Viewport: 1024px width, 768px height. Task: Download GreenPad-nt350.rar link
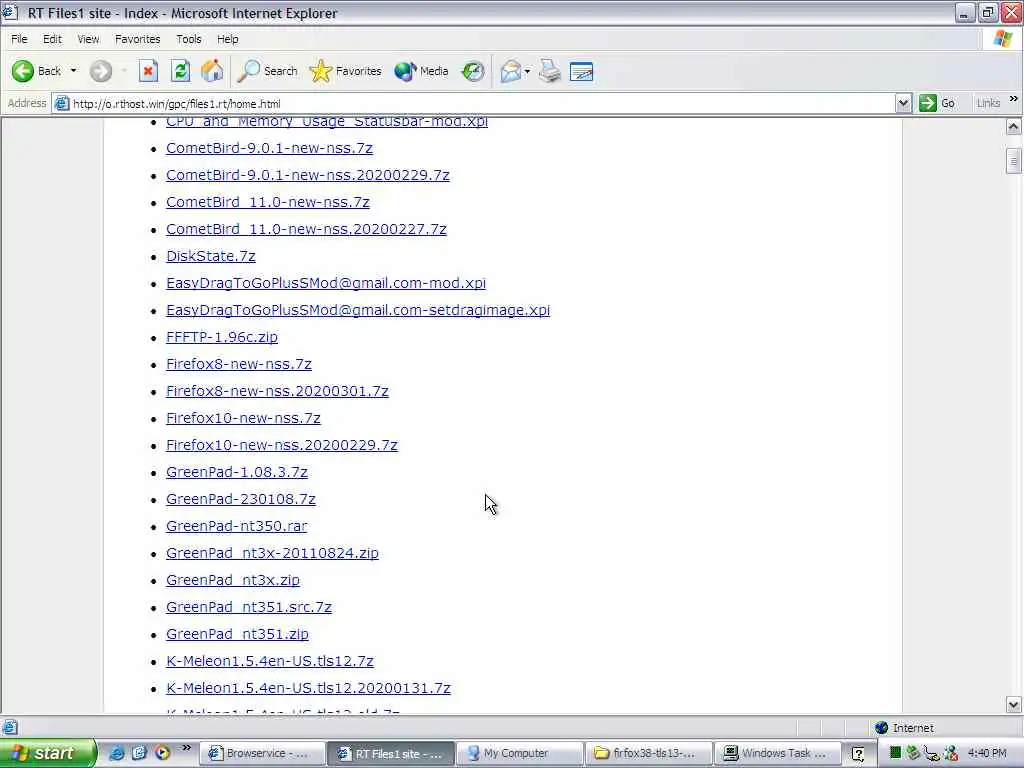(x=236, y=526)
